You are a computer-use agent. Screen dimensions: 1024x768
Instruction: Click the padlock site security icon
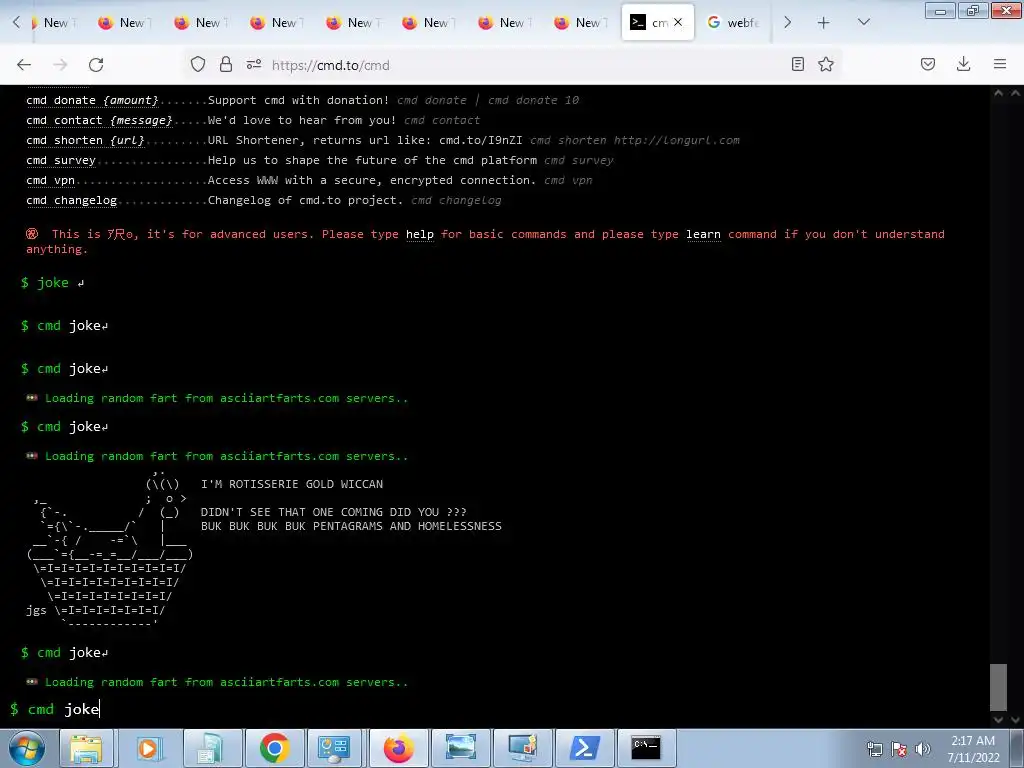226,64
